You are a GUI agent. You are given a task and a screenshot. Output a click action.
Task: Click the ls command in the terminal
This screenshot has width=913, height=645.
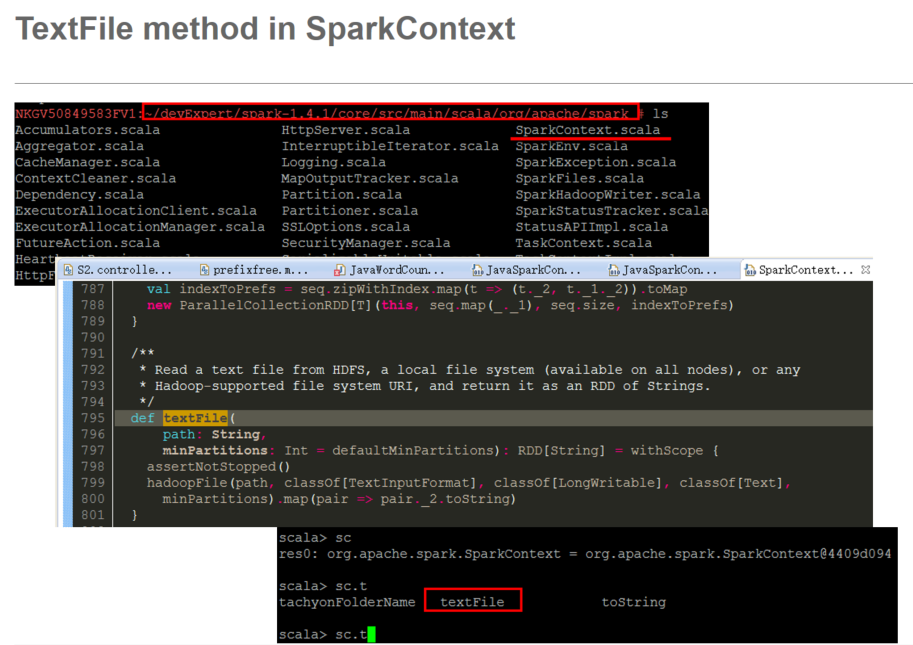tap(660, 114)
